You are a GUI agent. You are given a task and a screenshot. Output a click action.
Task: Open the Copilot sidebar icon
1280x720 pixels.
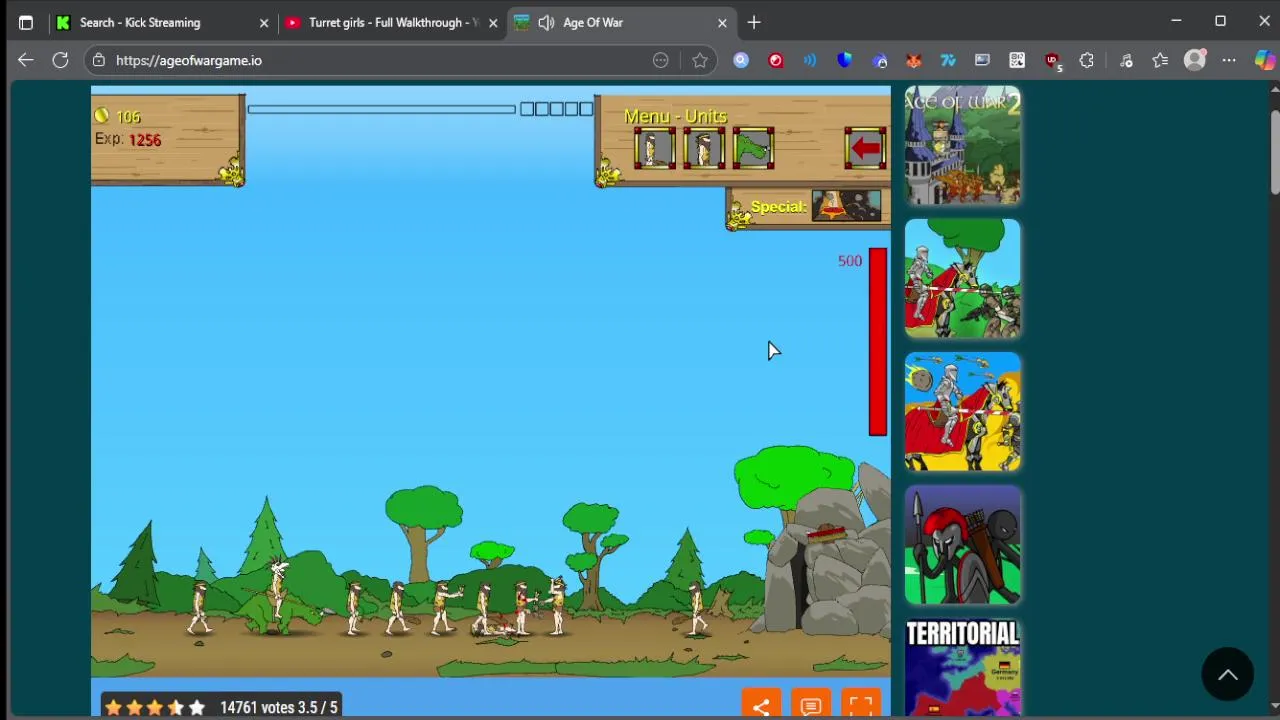click(x=1265, y=60)
